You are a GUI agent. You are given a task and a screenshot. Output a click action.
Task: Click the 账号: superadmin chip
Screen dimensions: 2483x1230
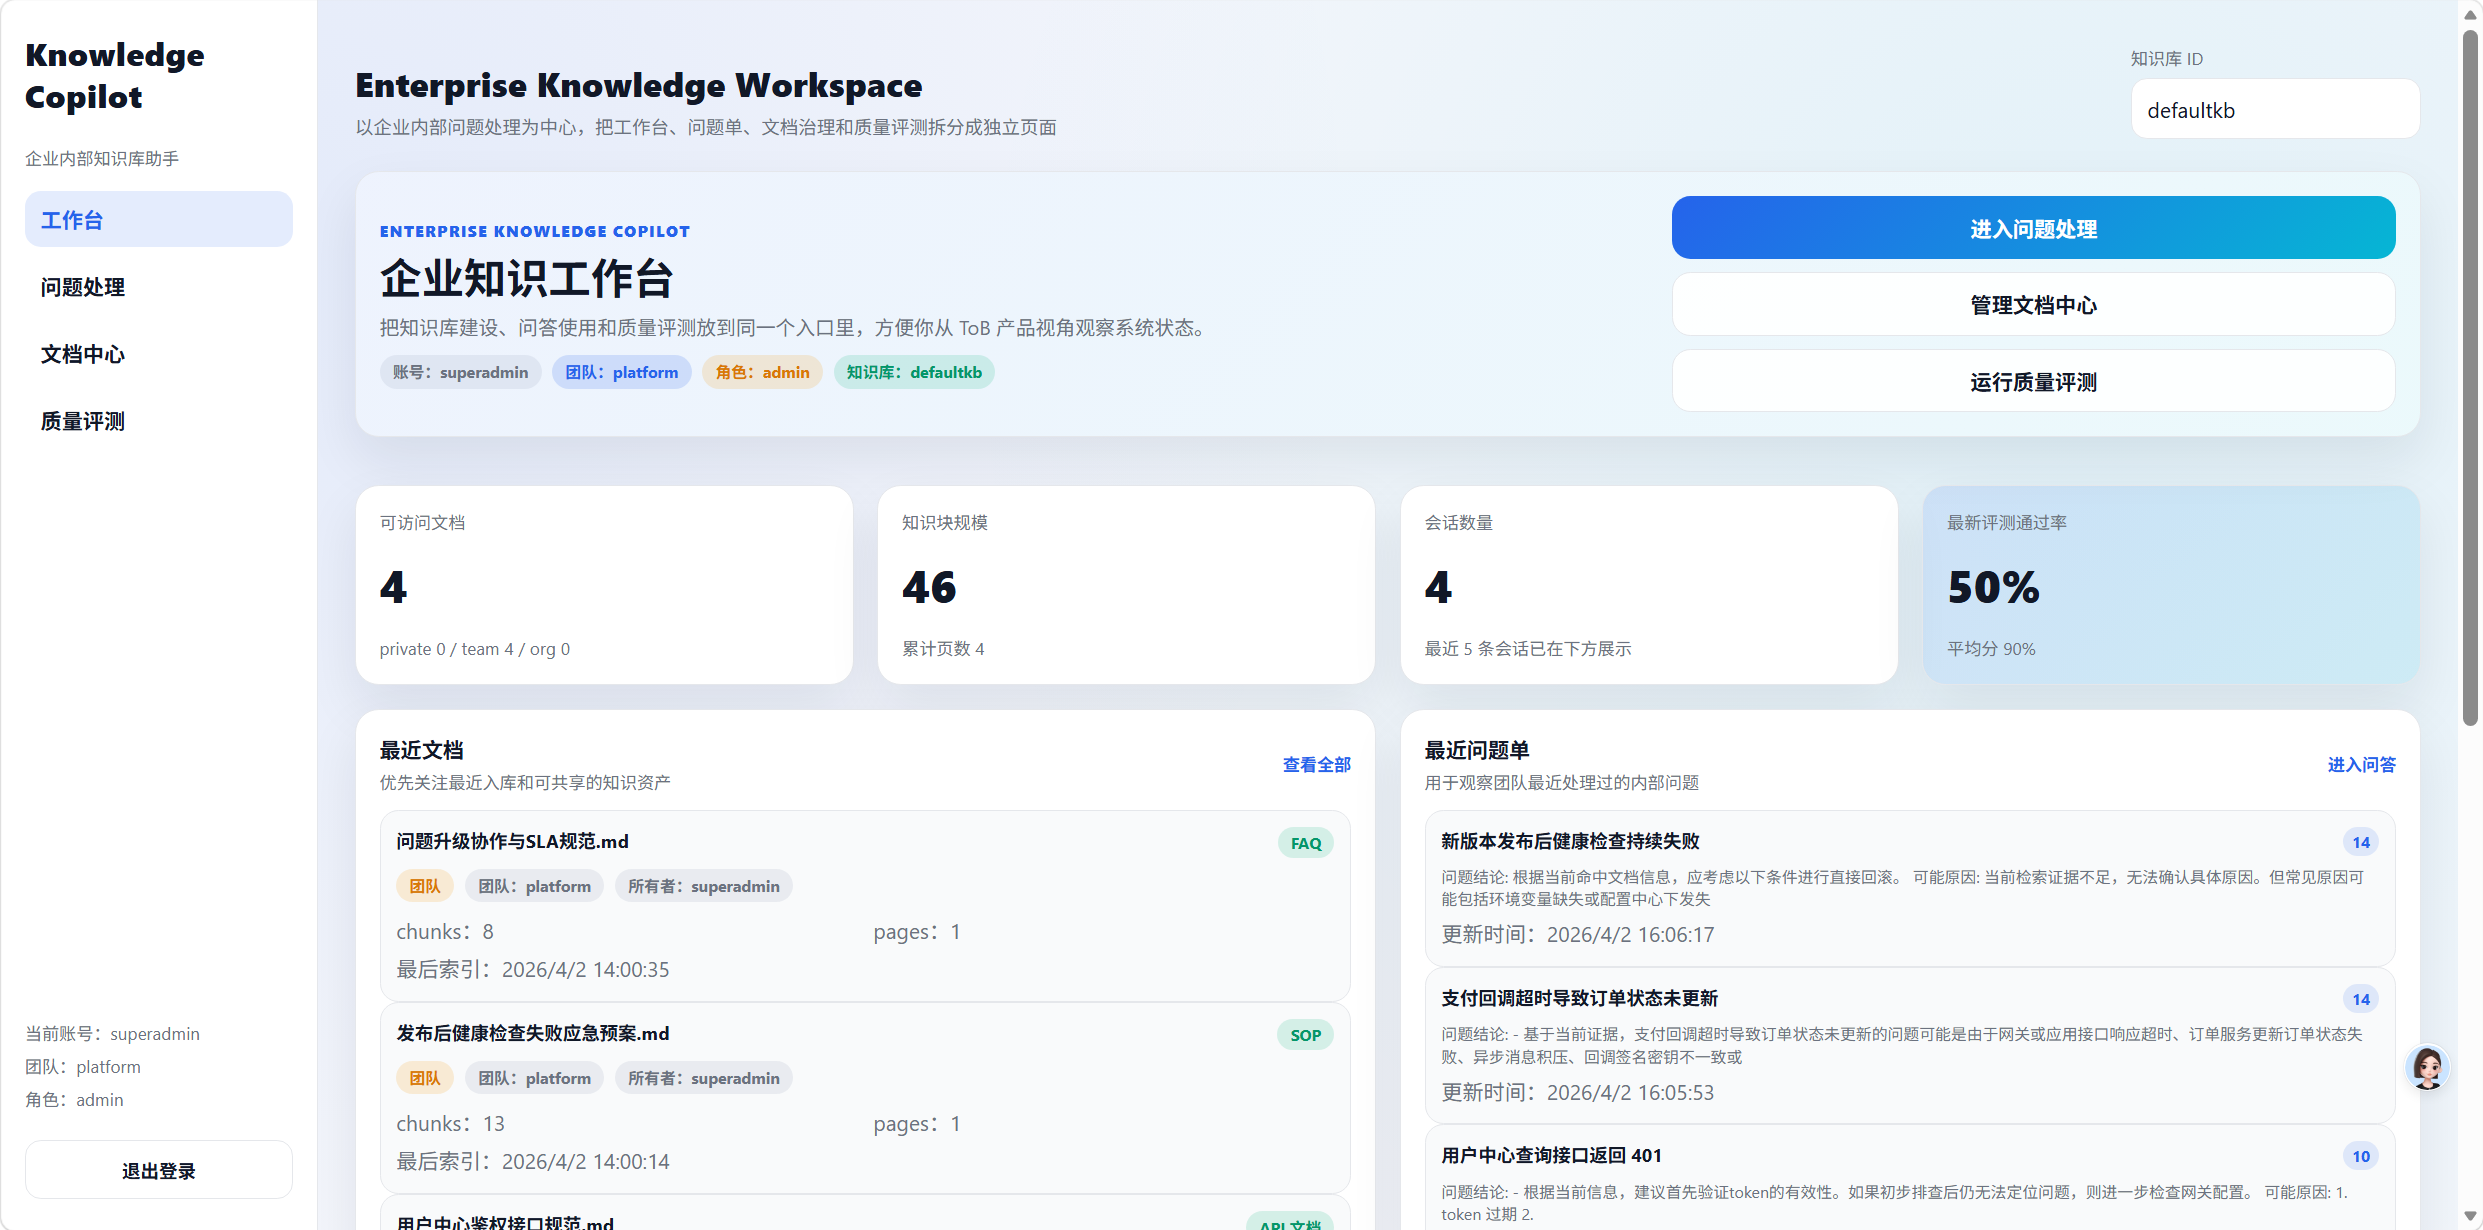[x=460, y=372]
